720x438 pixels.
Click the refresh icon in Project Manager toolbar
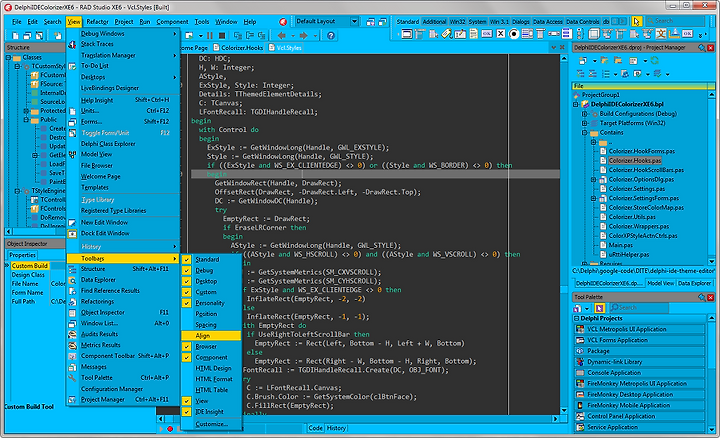pos(654,61)
